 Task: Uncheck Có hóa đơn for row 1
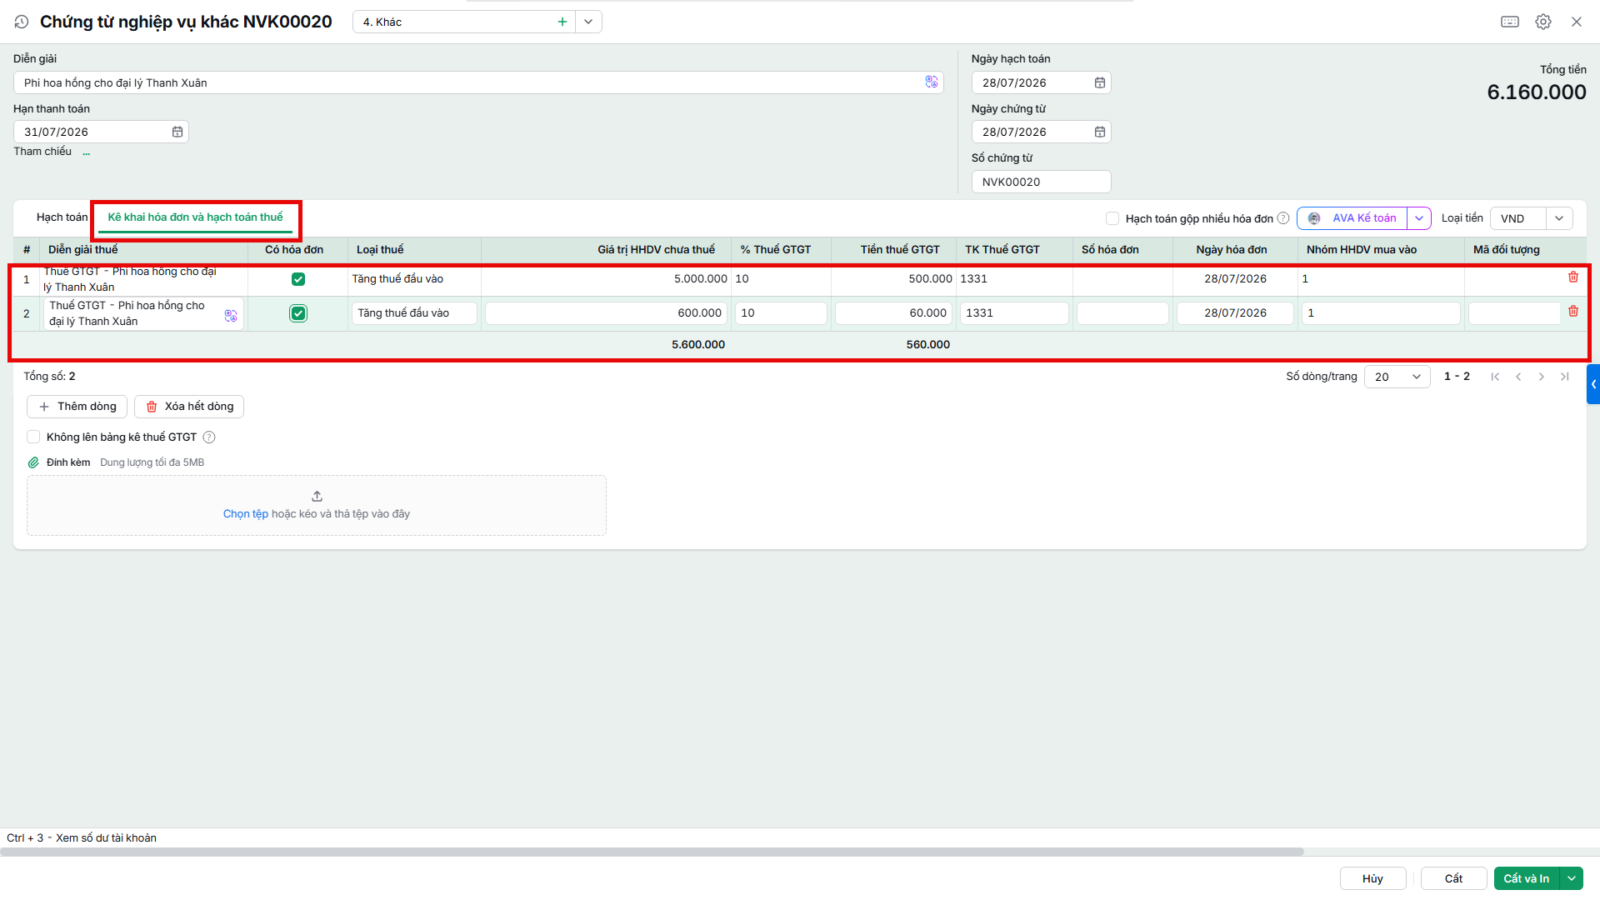pyautogui.click(x=298, y=279)
